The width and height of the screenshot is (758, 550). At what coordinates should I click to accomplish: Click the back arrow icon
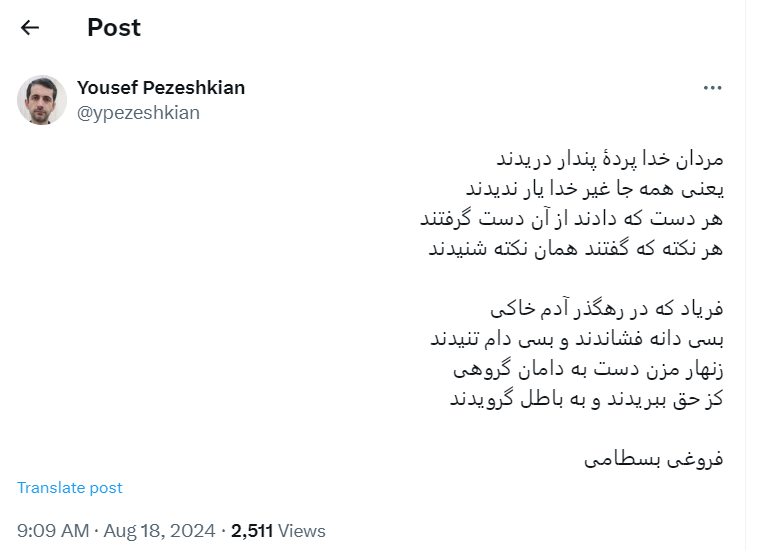coord(30,28)
